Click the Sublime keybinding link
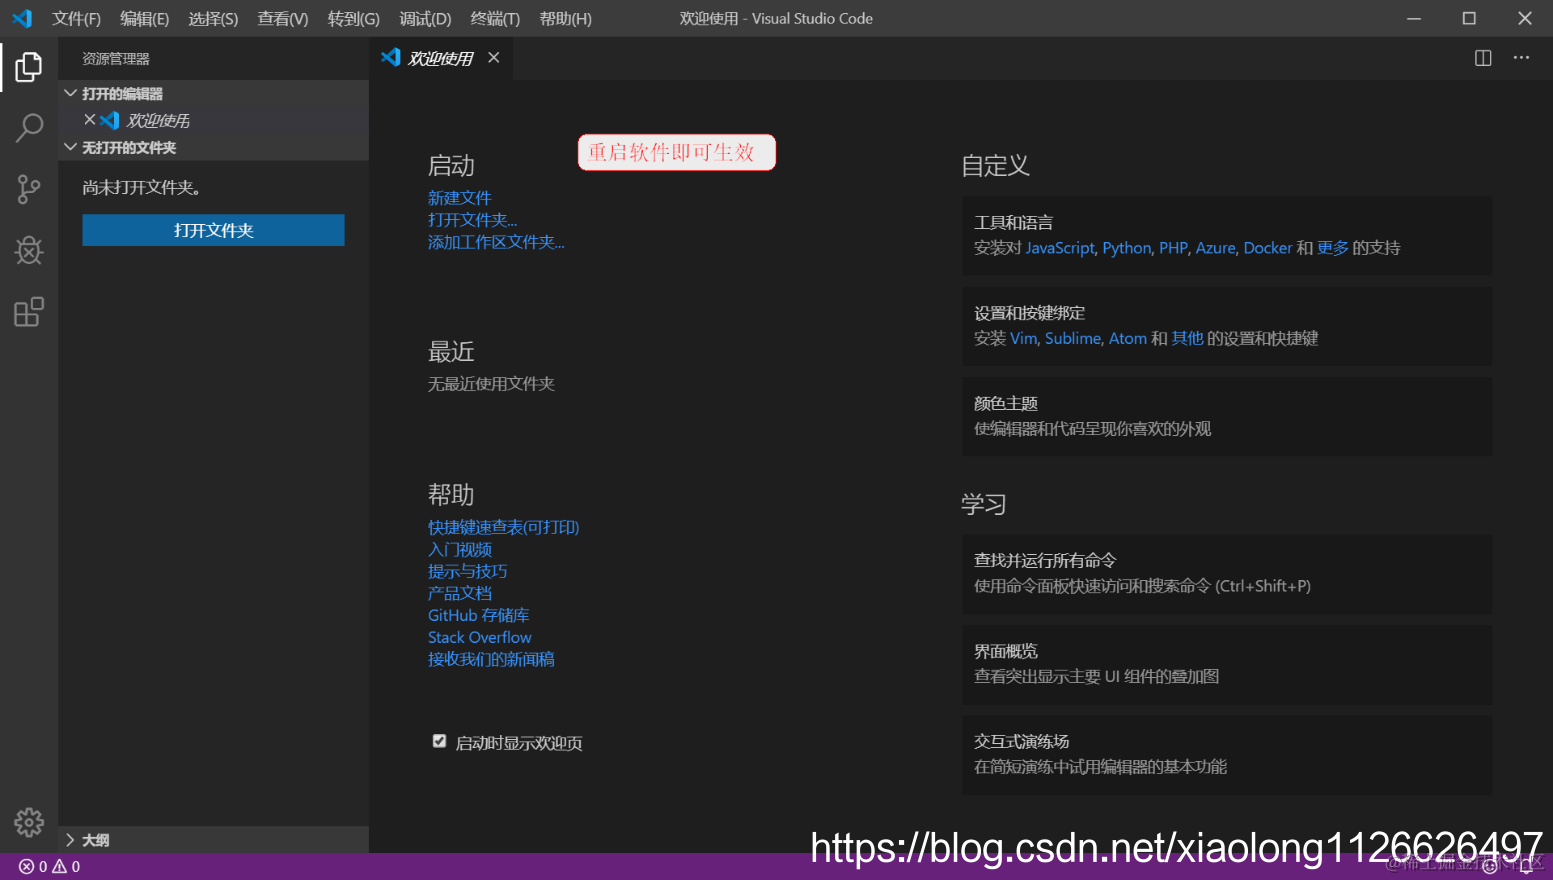 click(x=1073, y=338)
